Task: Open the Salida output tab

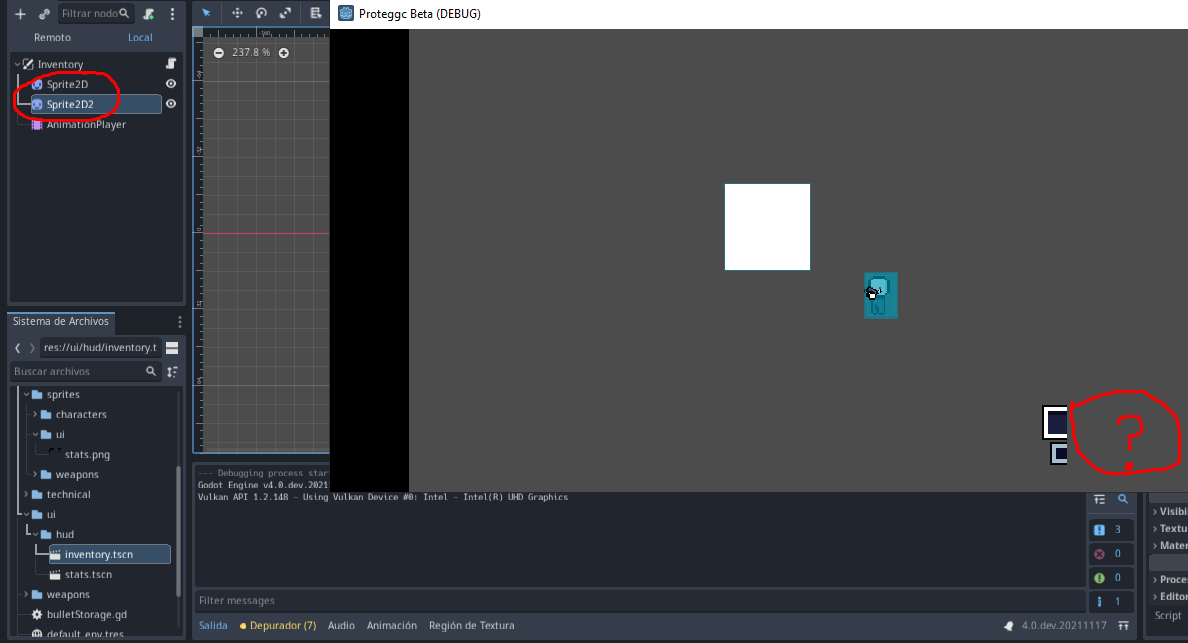Action: click(213, 626)
